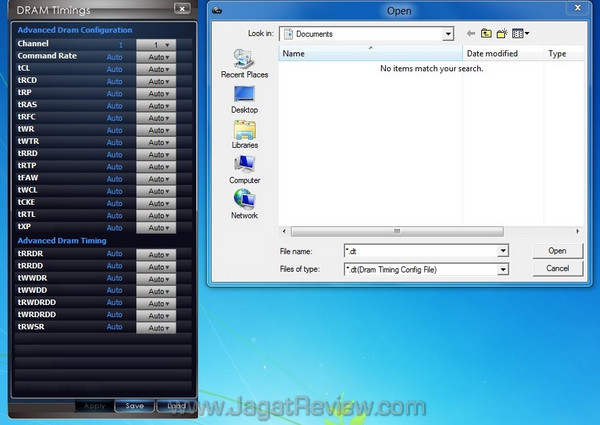Expand the Look in Documents dropdown
Image resolution: width=600 pixels, height=425 pixels.
(x=448, y=34)
